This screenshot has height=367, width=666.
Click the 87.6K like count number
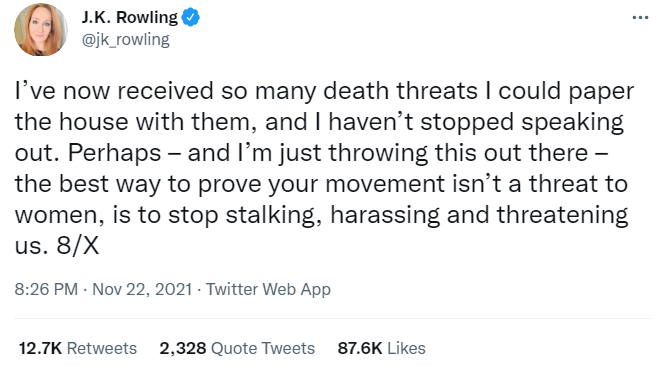pyautogui.click(x=360, y=348)
